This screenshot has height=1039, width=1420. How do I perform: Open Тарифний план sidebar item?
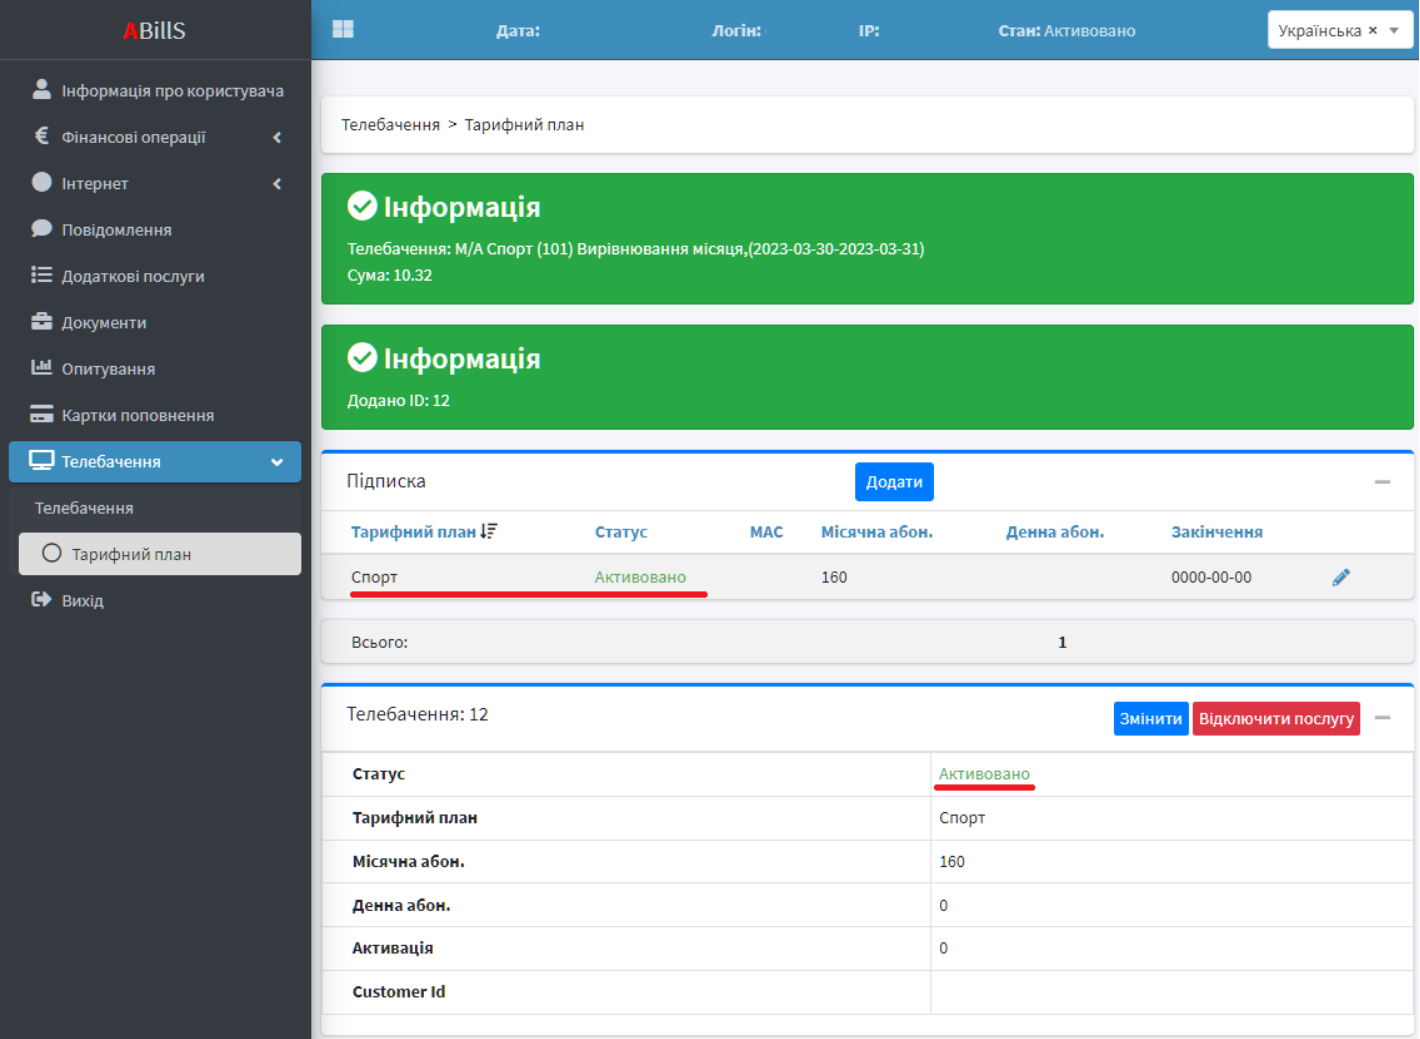[131, 554]
